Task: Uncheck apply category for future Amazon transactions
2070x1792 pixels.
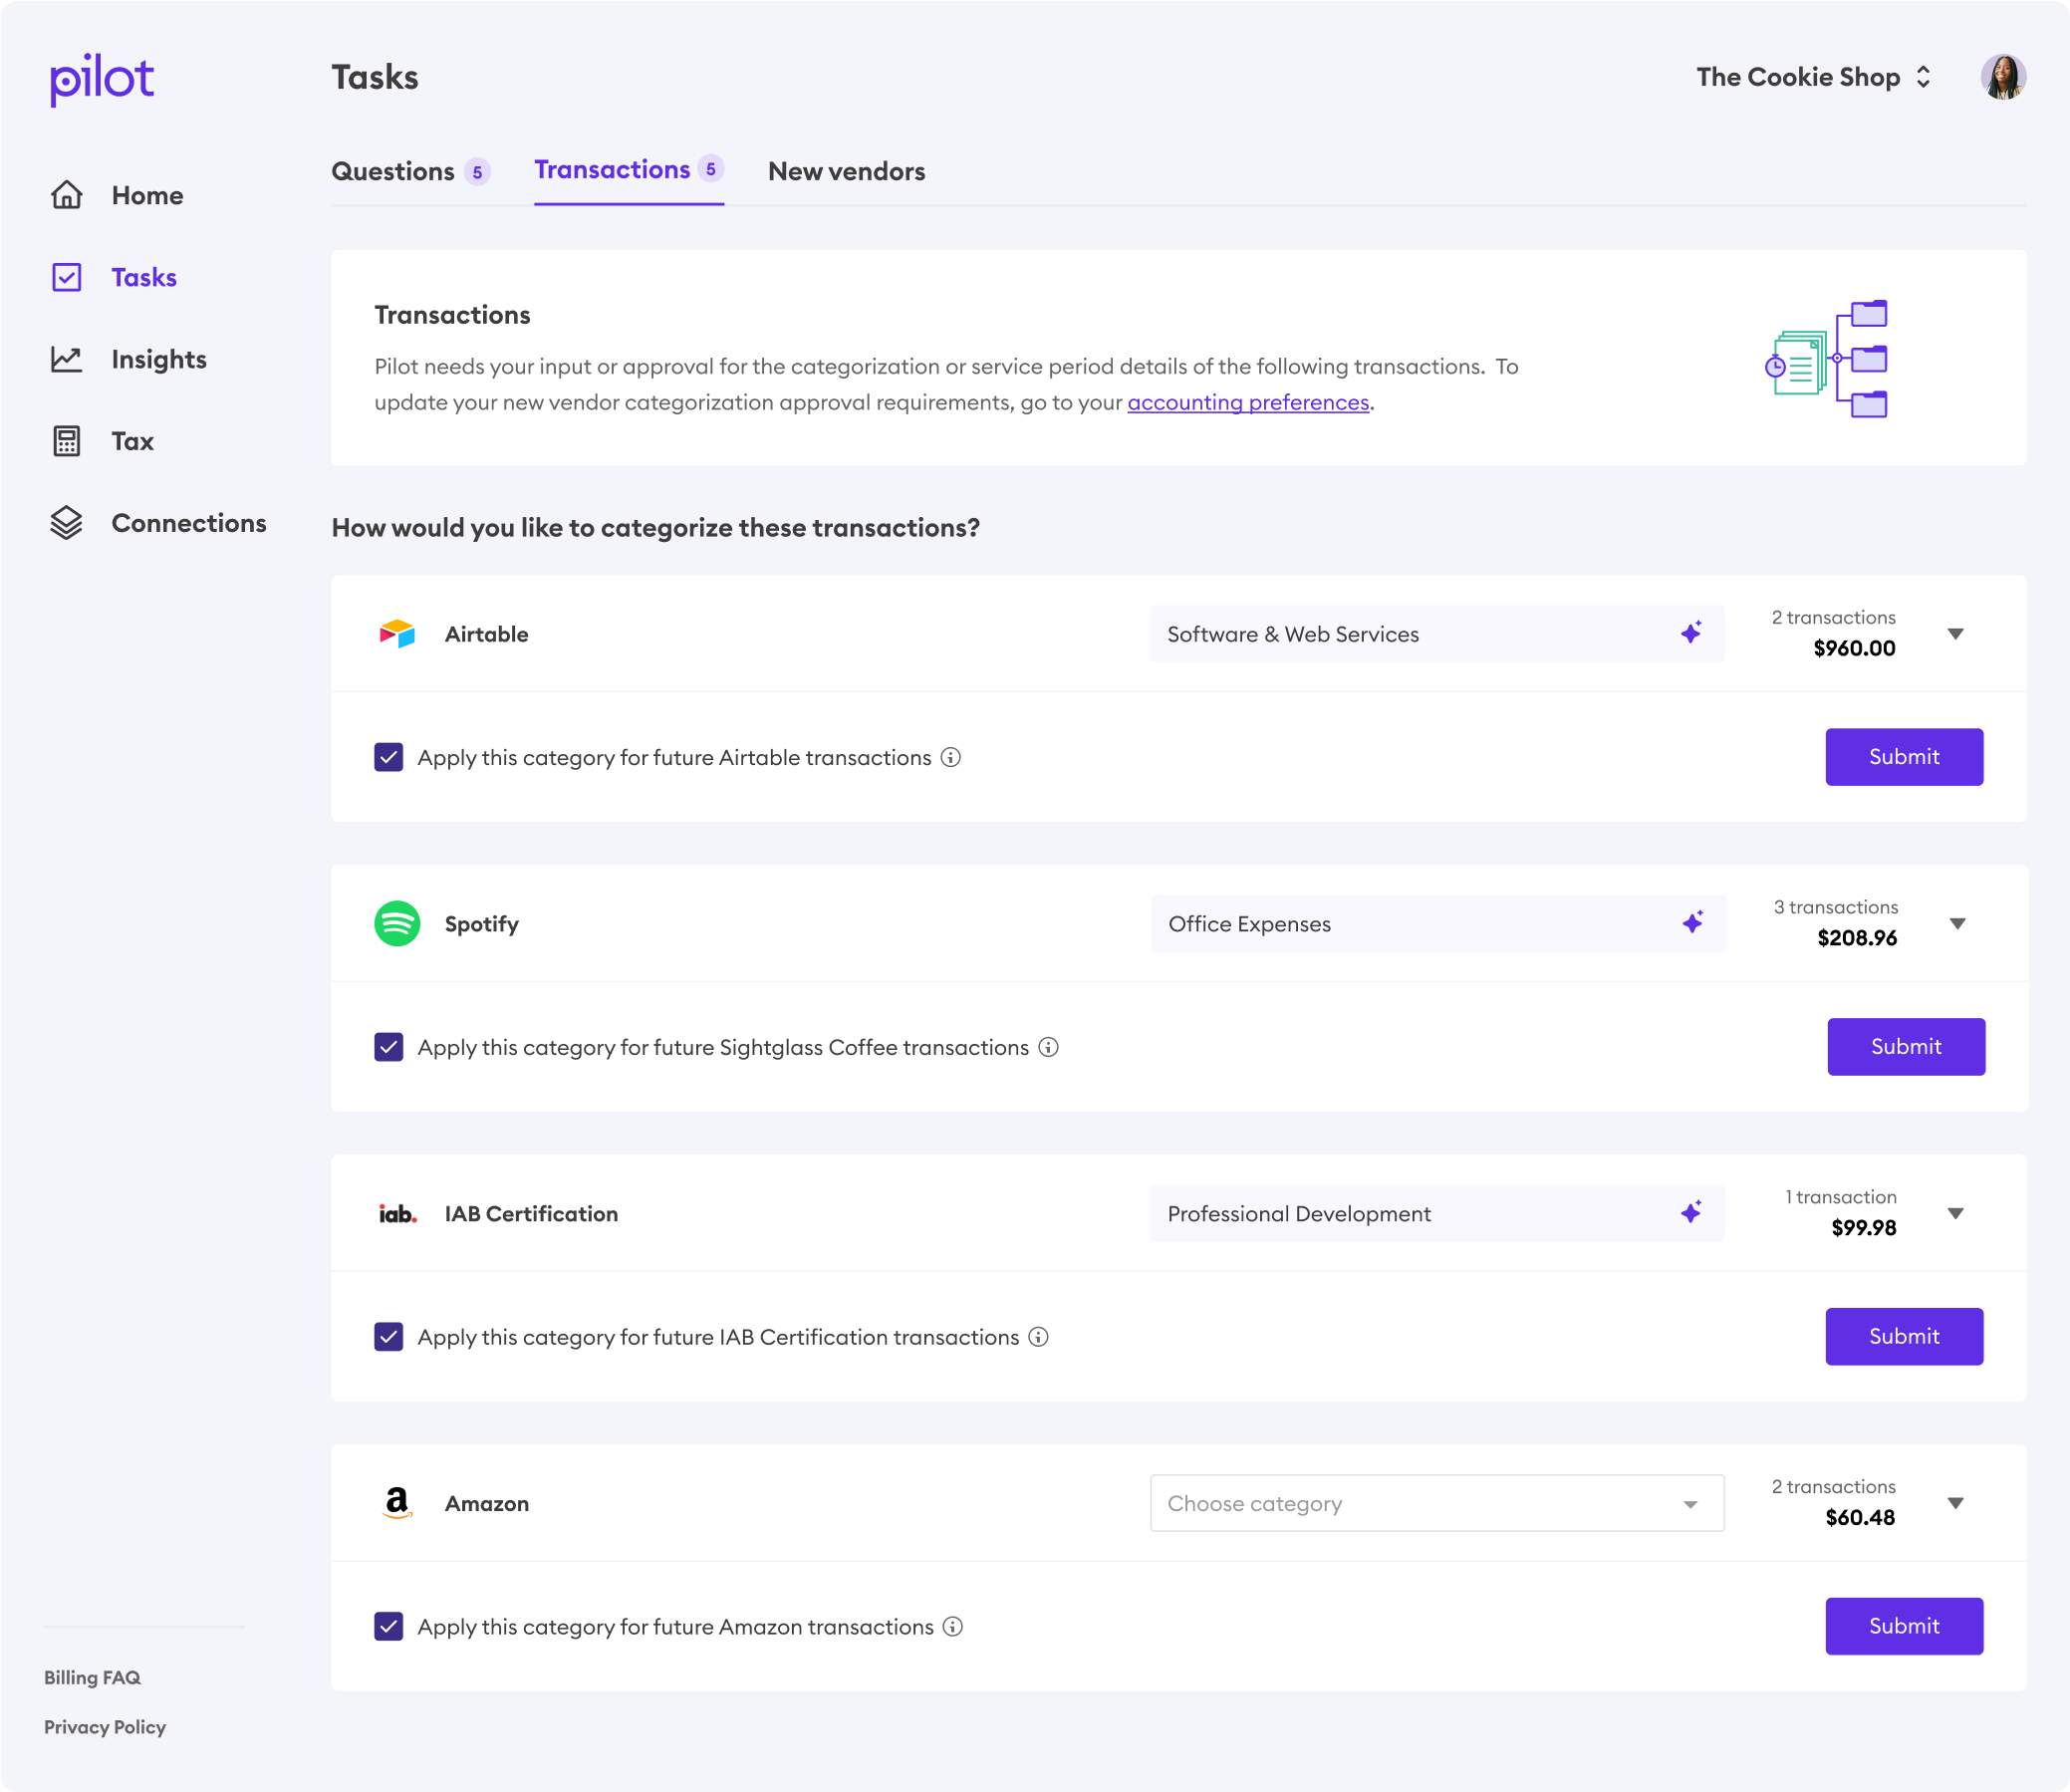Action: pyautogui.click(x=389, y=1627)
